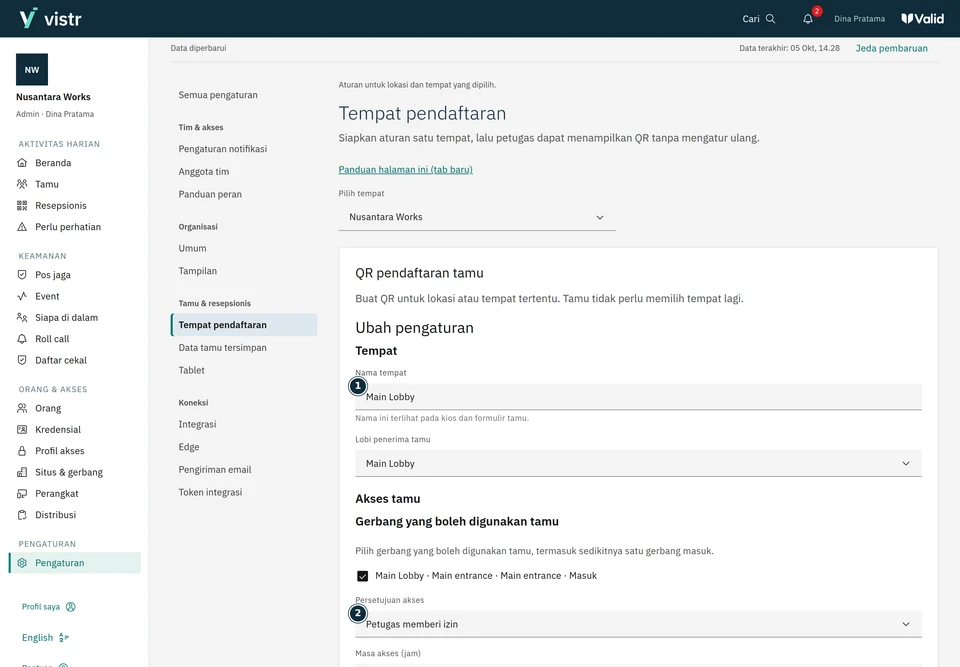Click the search magnifier icon
This screenshot has width=960, height=667.
point(770,19)
